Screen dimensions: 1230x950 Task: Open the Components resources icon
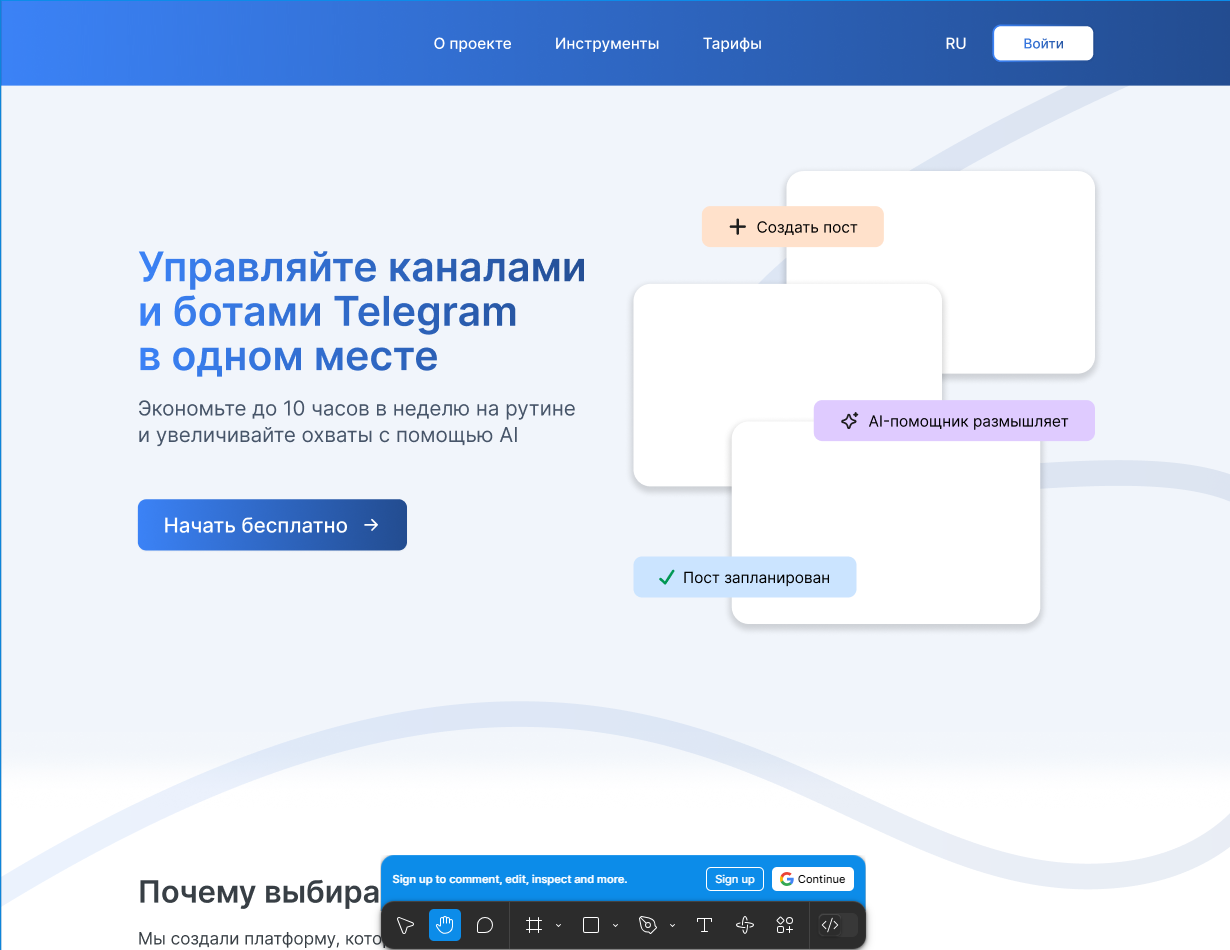click(785, 925)
